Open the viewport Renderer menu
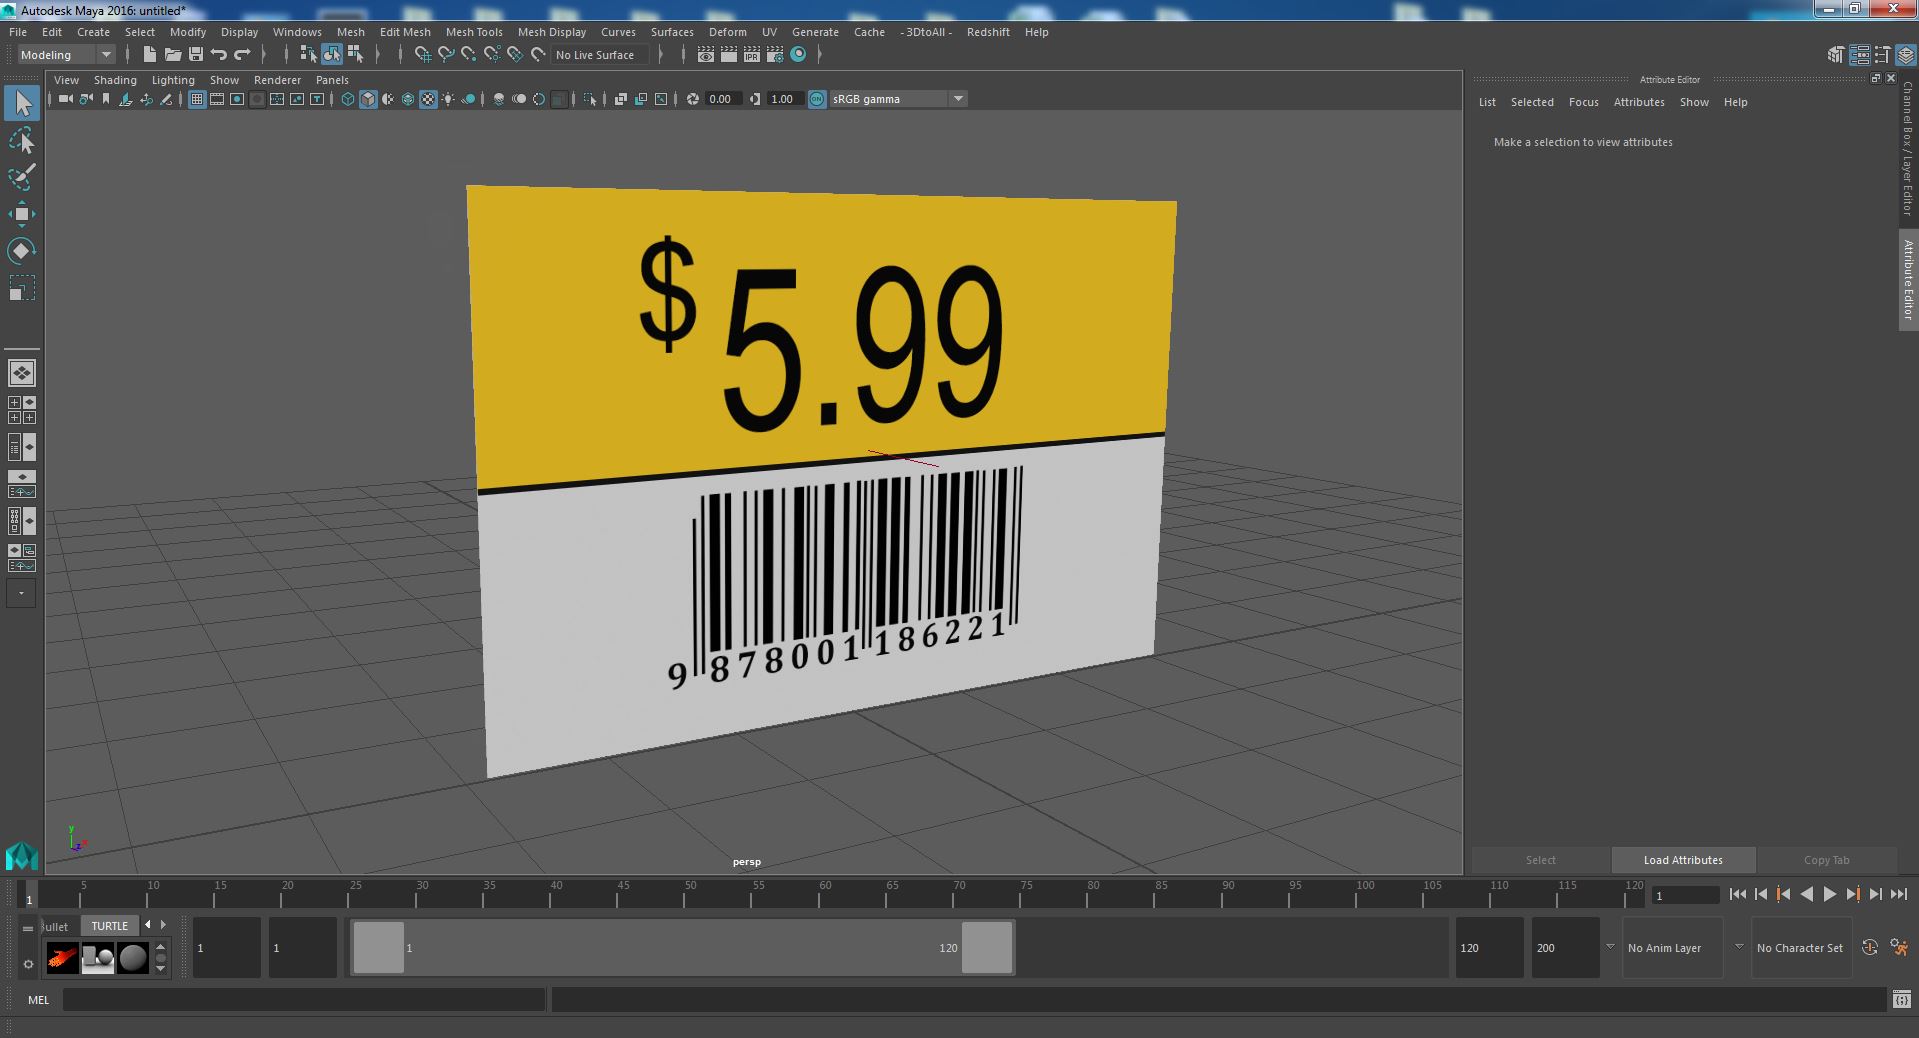 point(277,80)
